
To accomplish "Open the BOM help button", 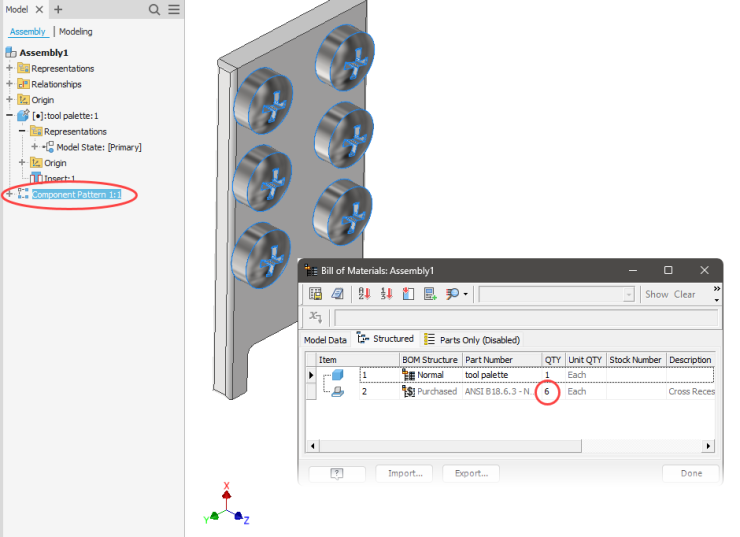I will pos(337,473).
